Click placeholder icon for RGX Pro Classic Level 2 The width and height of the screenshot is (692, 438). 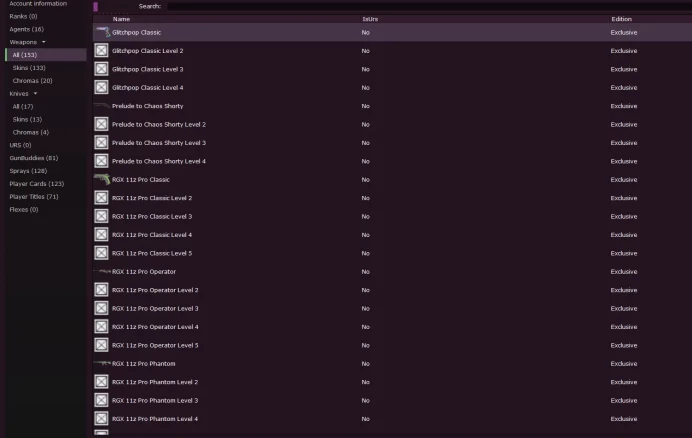pyautogui.click(x=102, y=198)
